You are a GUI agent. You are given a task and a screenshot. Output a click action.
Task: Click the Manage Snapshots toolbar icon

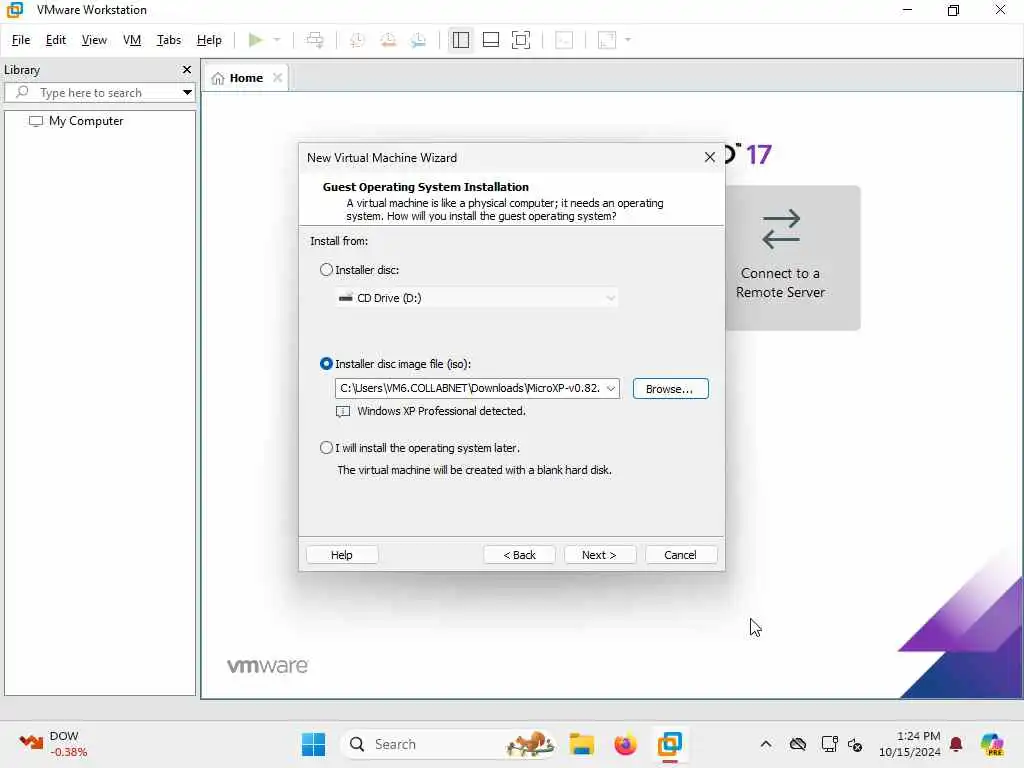click(419, 40)
